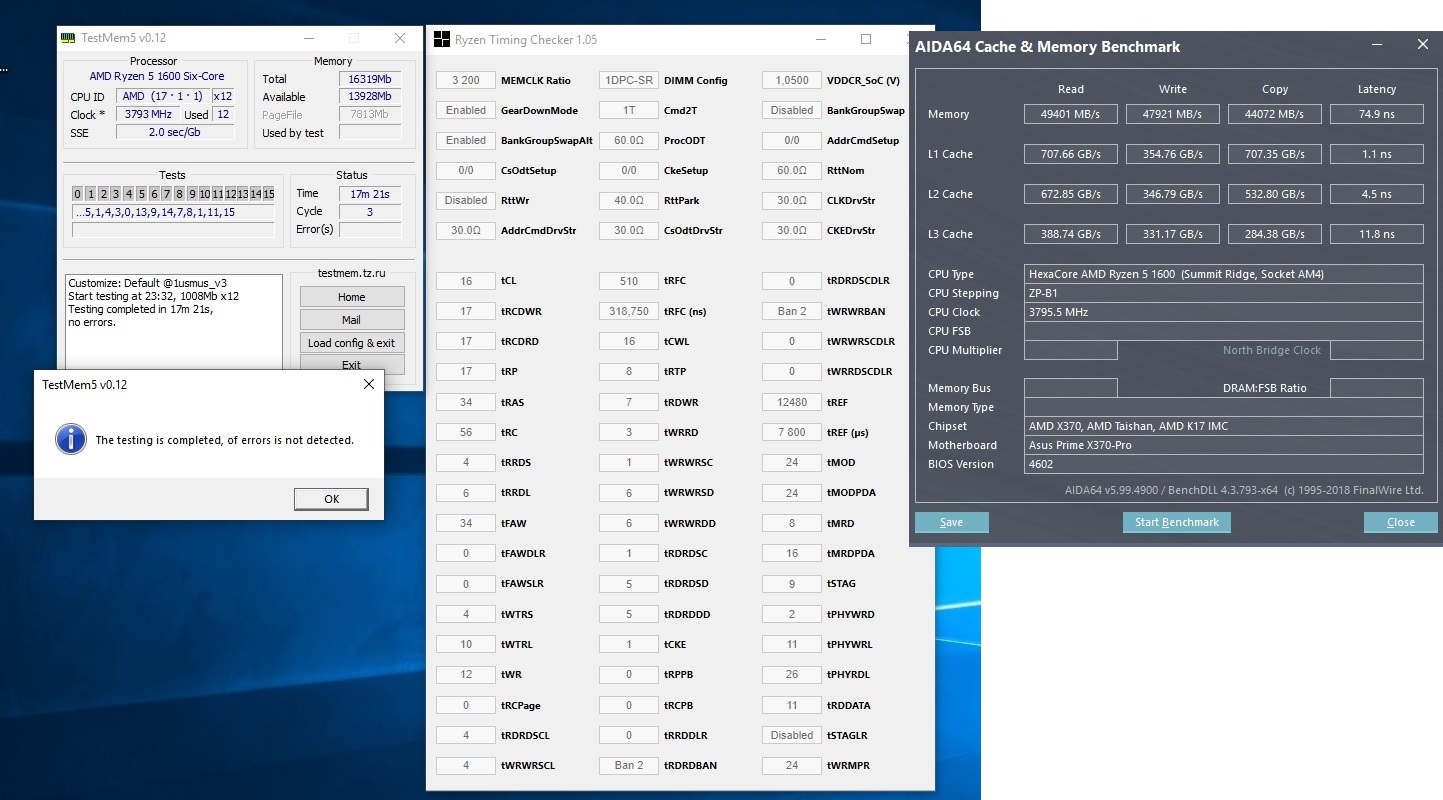Click the tWRWRBAN field showing Ban 2
Image resolution: width=1443 pixels, height=800 pixels.
pyautogui.click(x=792, y=311)
